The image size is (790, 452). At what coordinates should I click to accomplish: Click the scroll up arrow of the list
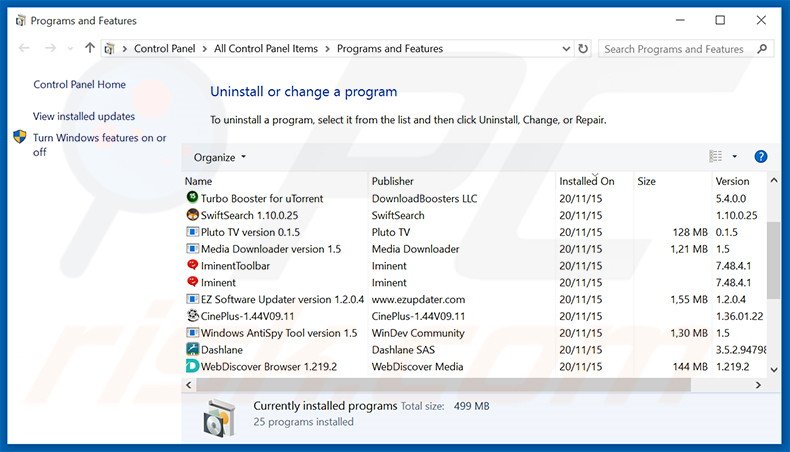(x=773, y=180)
